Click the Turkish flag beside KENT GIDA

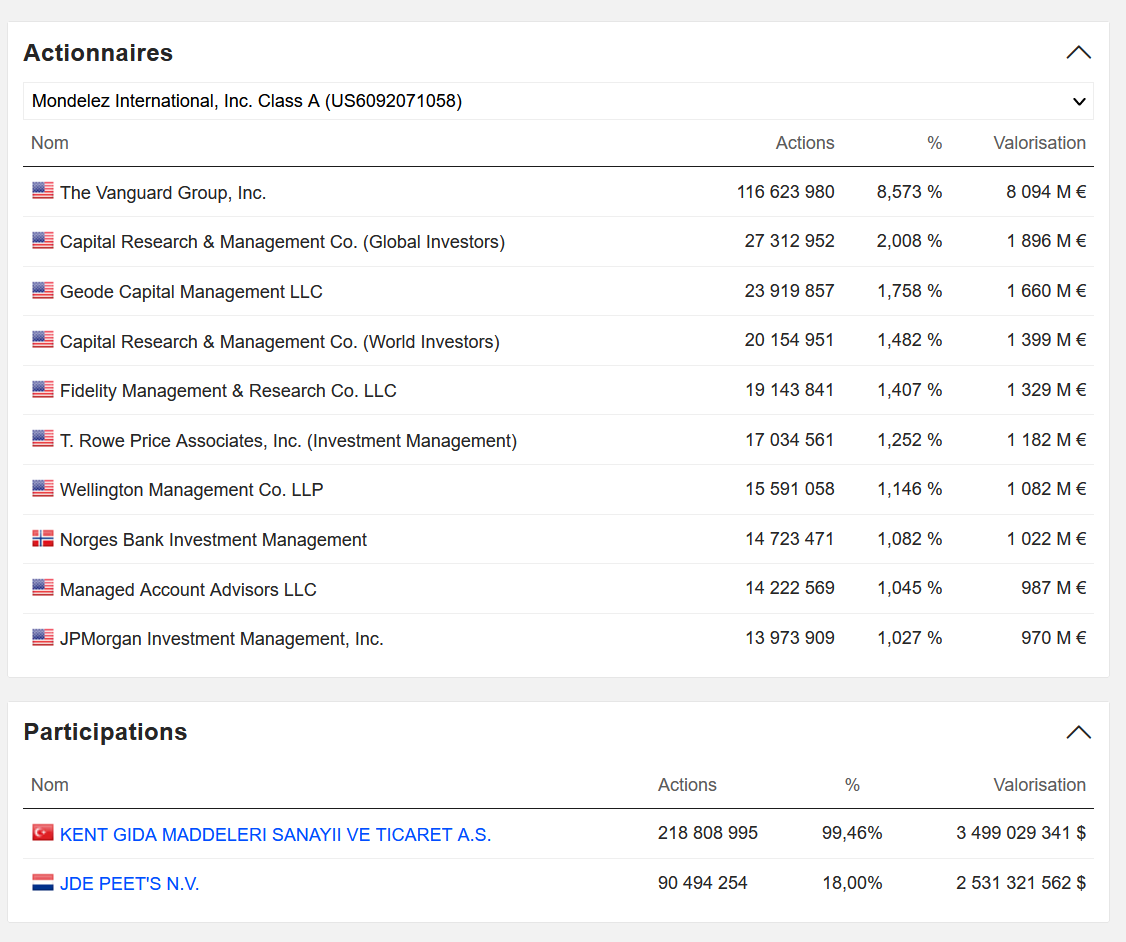pyautogui.click(x=43, y=833)
